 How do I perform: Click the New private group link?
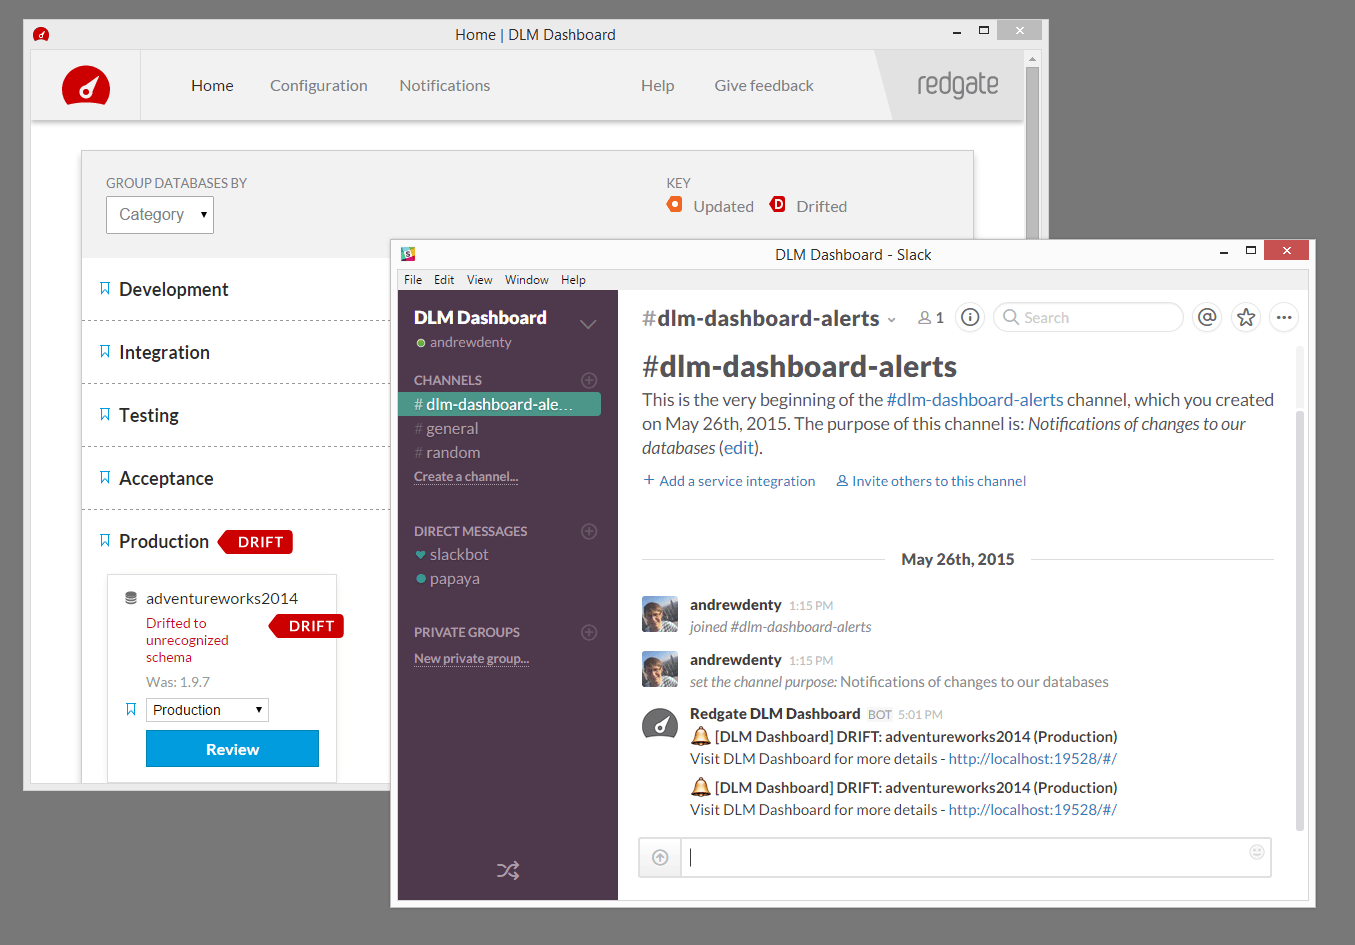pyautogui.click(x=472, y=659)
